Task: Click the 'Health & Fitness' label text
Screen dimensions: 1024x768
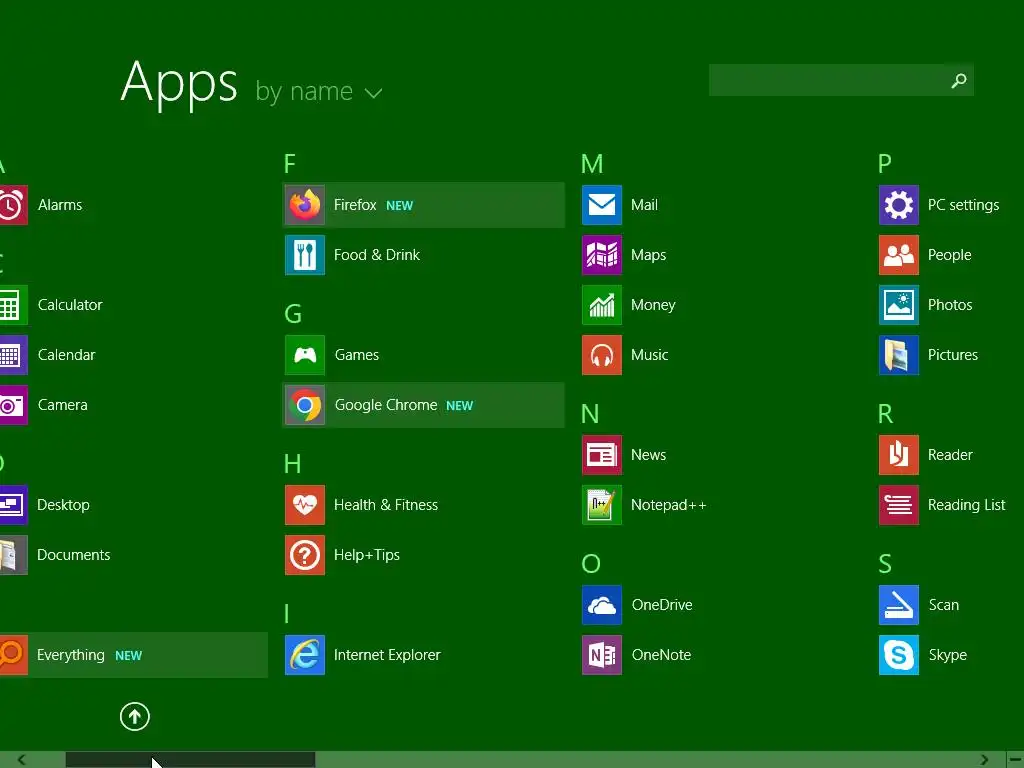Action: tap(386, 505)
